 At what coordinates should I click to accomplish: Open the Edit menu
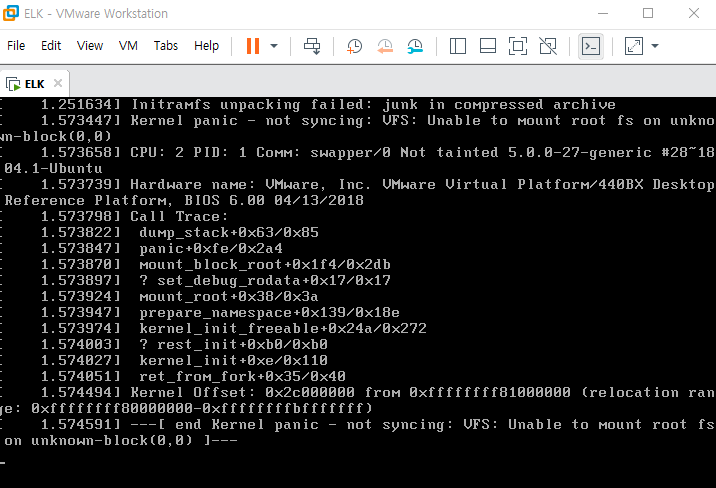(x=51, y=46)
